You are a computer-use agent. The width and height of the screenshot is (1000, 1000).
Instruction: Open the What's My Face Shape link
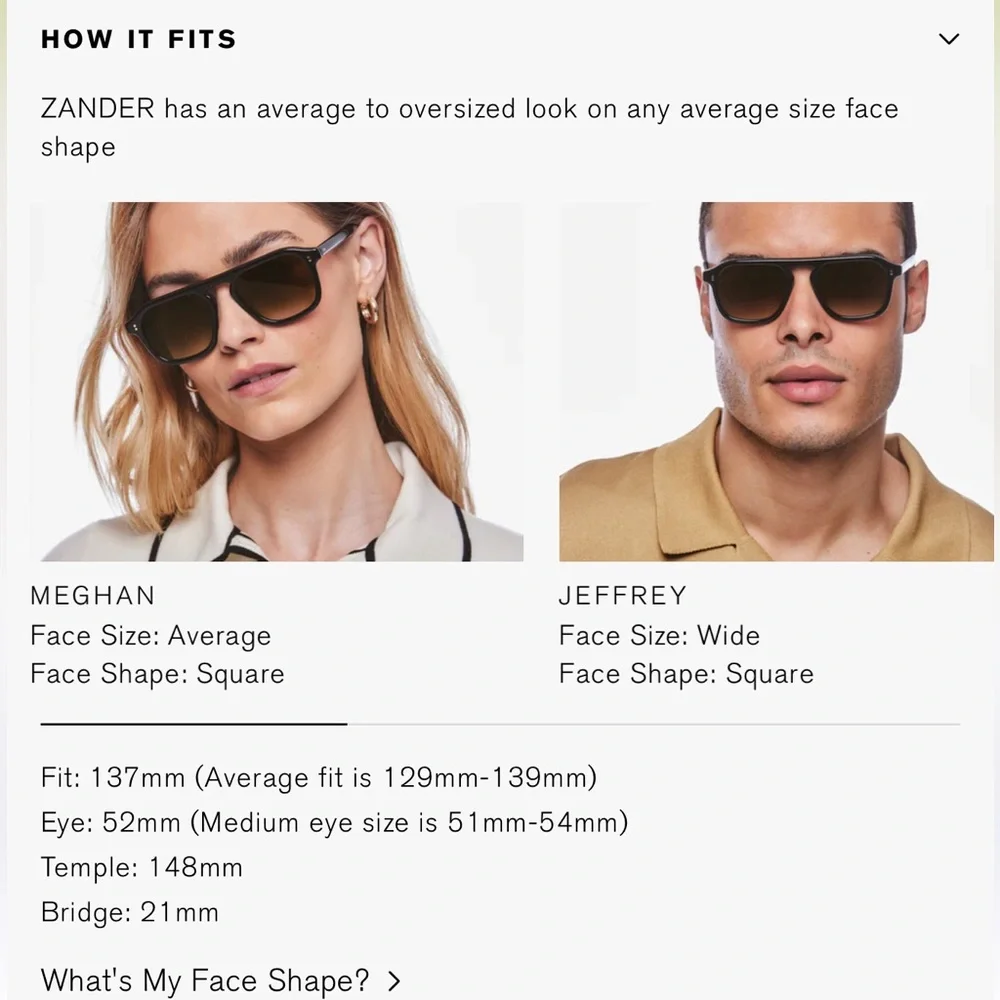(205, 980)
